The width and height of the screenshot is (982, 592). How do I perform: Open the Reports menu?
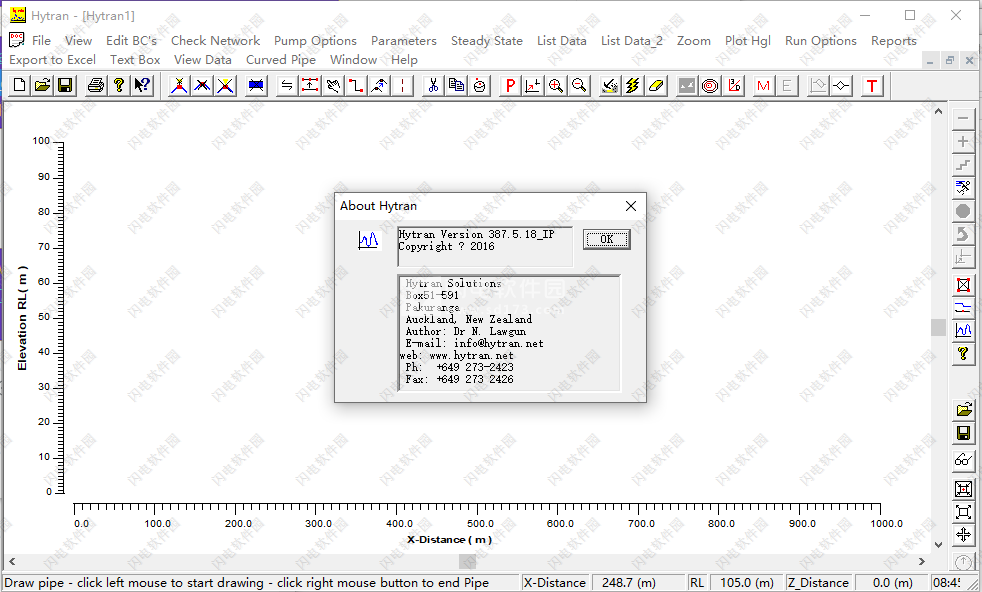894,41
